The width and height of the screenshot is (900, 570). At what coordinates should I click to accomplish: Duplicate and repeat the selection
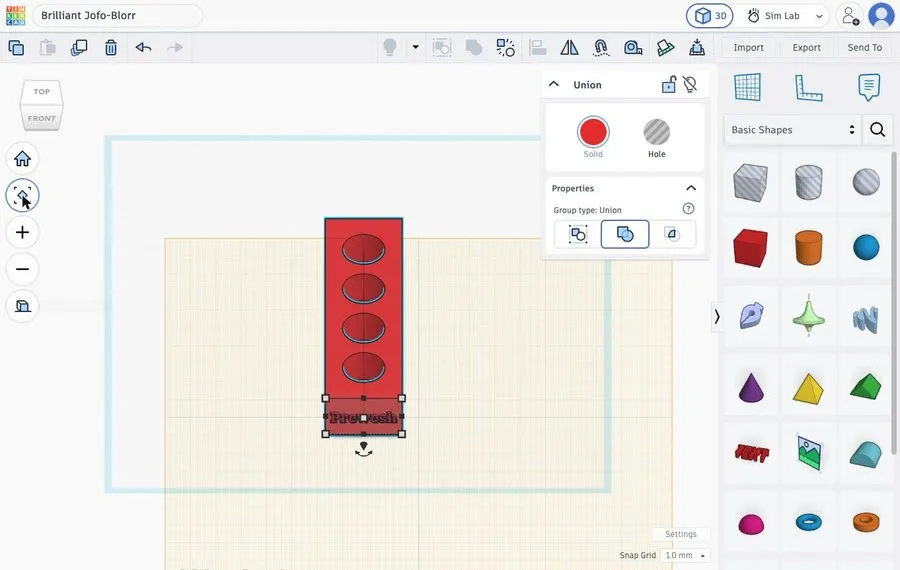[79, 48]
